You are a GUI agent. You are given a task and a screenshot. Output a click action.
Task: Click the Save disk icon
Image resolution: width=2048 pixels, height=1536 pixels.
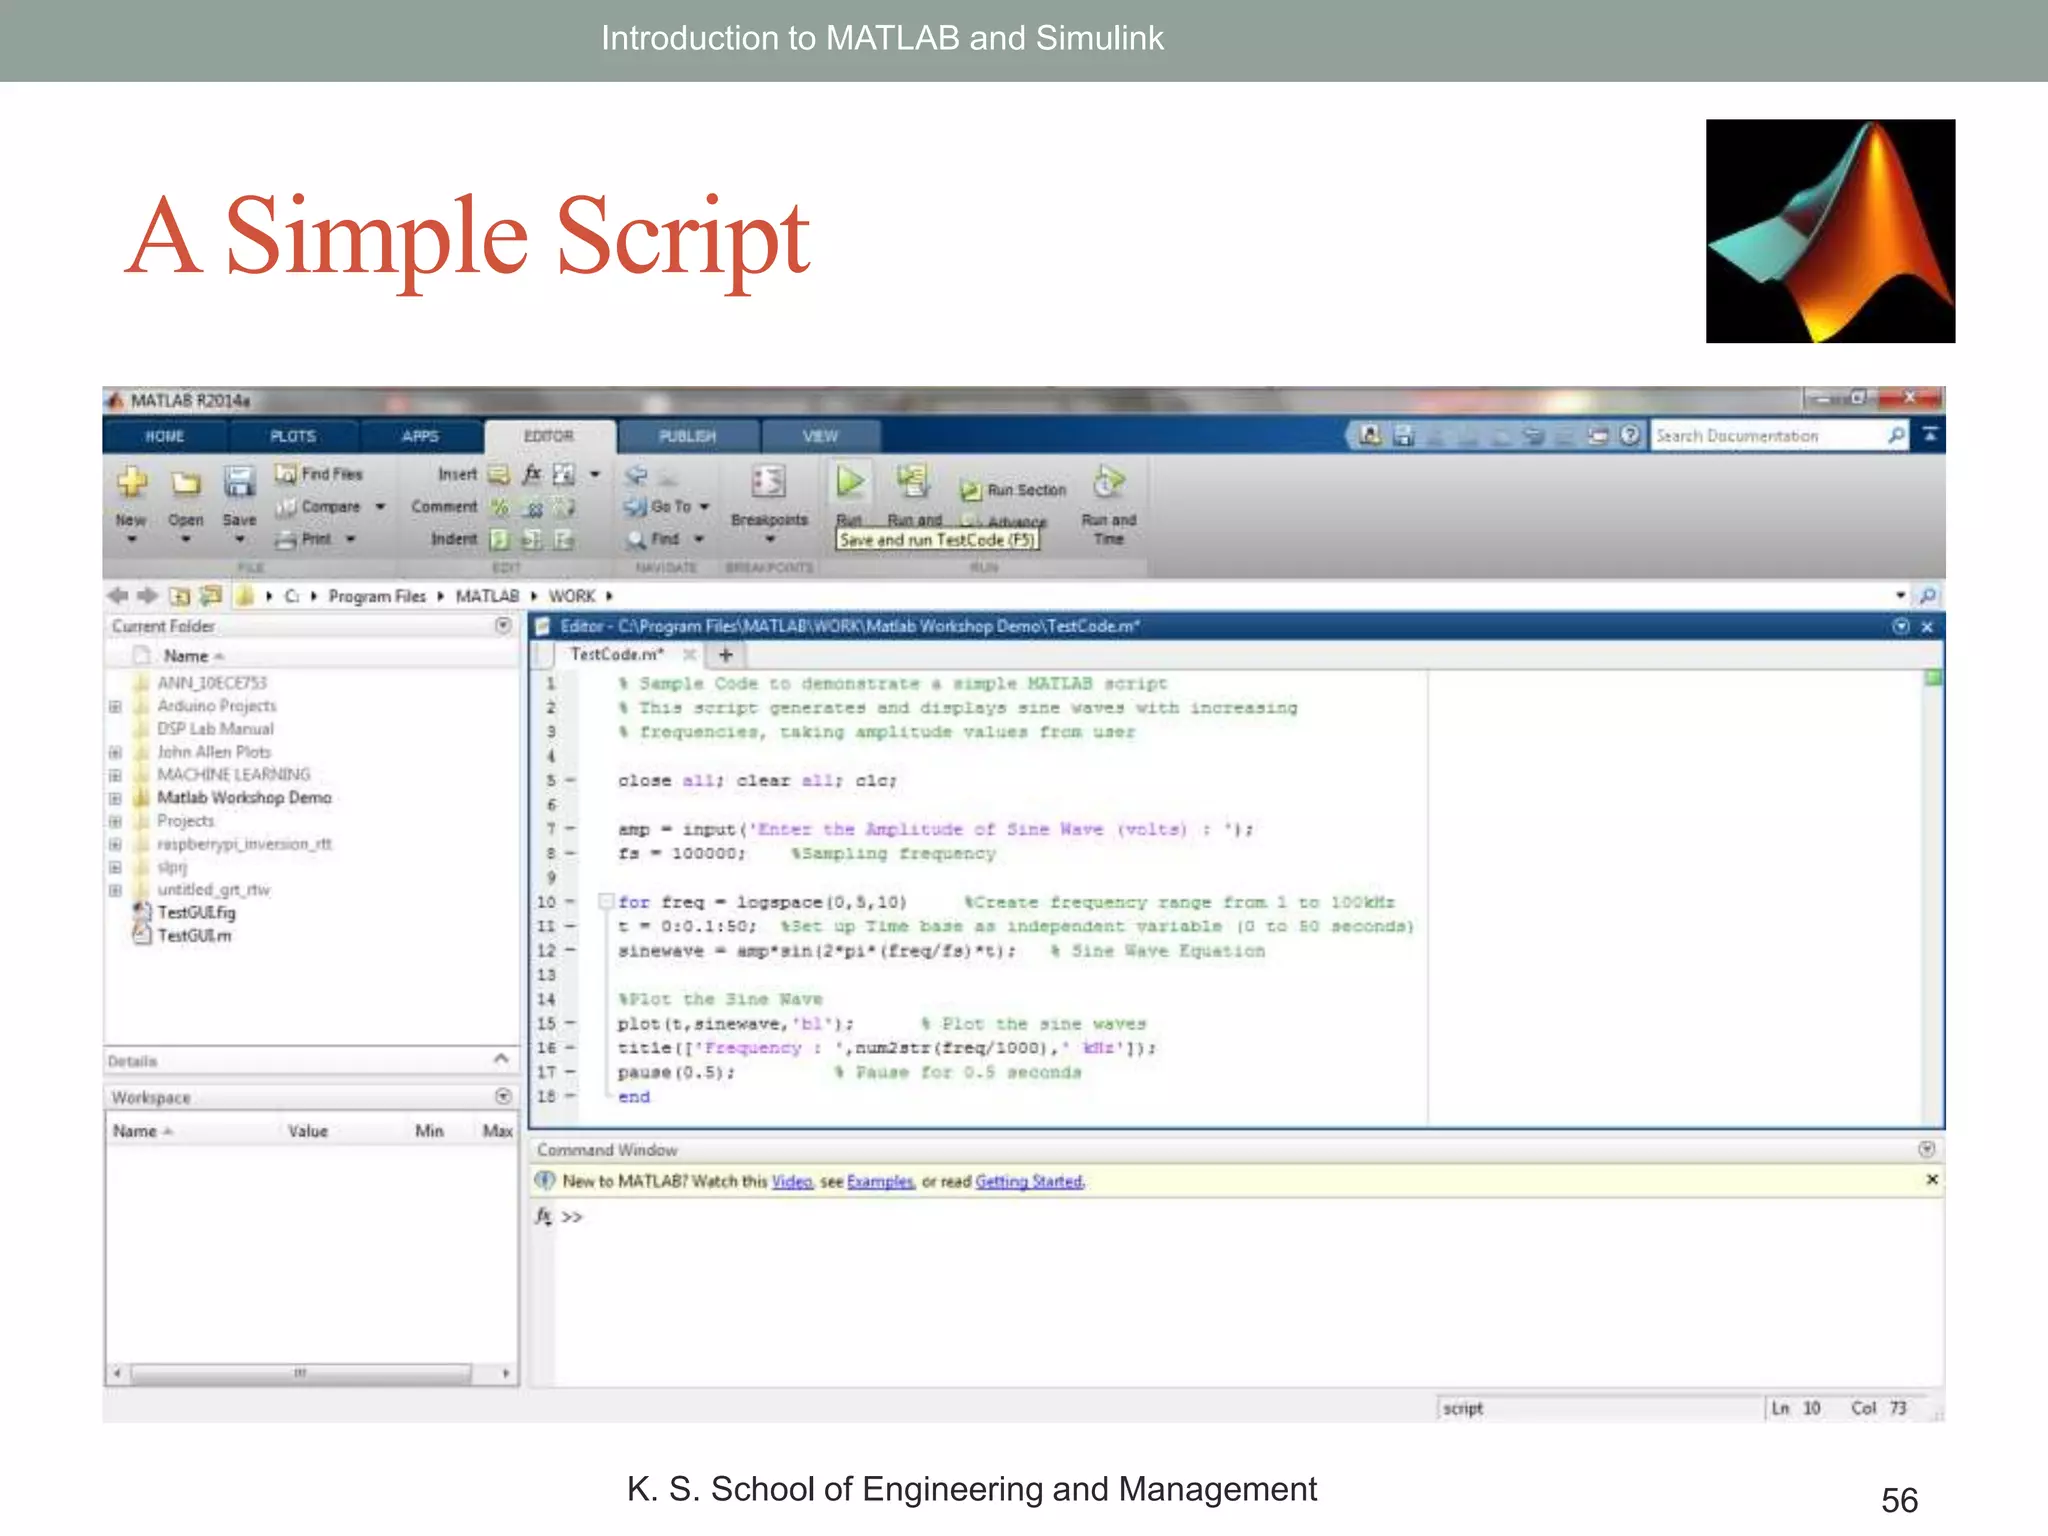pos(239,483)
